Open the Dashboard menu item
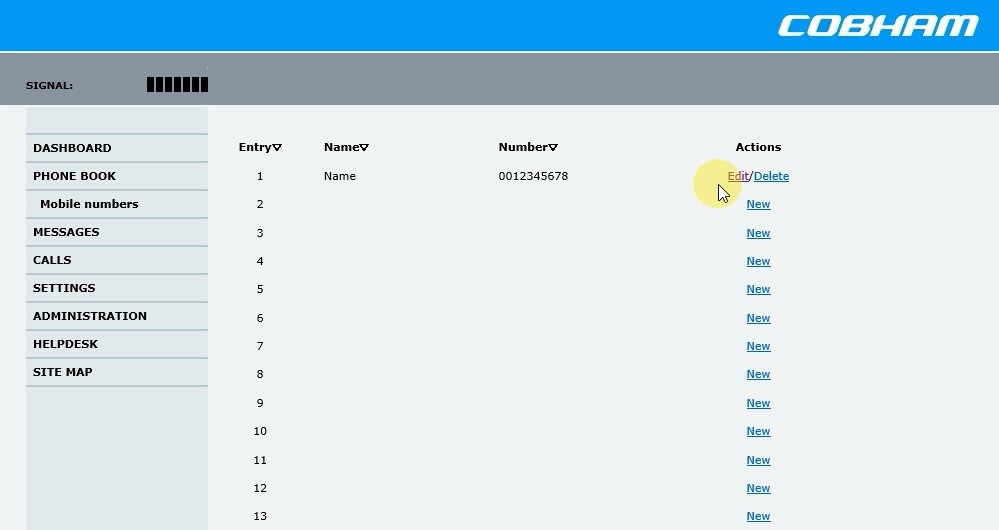999x530 pixels. tap(72, 148)
